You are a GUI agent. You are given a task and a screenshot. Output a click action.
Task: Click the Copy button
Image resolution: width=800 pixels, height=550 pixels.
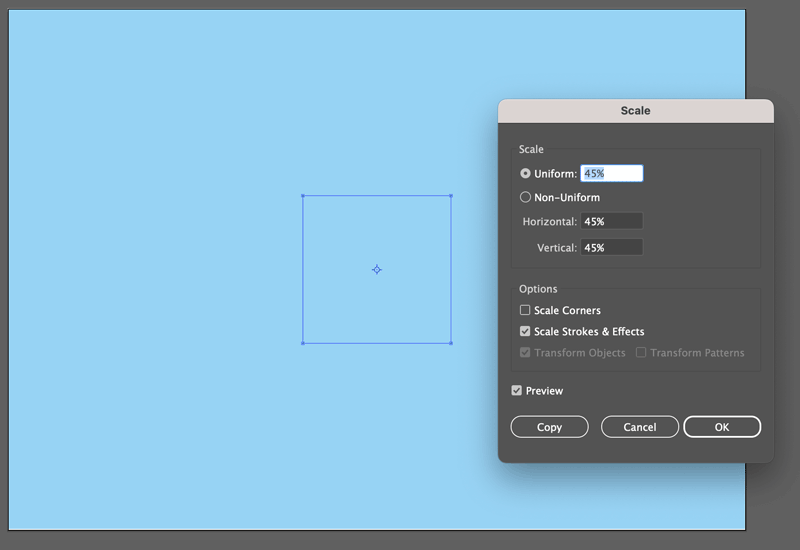point(549,427)
